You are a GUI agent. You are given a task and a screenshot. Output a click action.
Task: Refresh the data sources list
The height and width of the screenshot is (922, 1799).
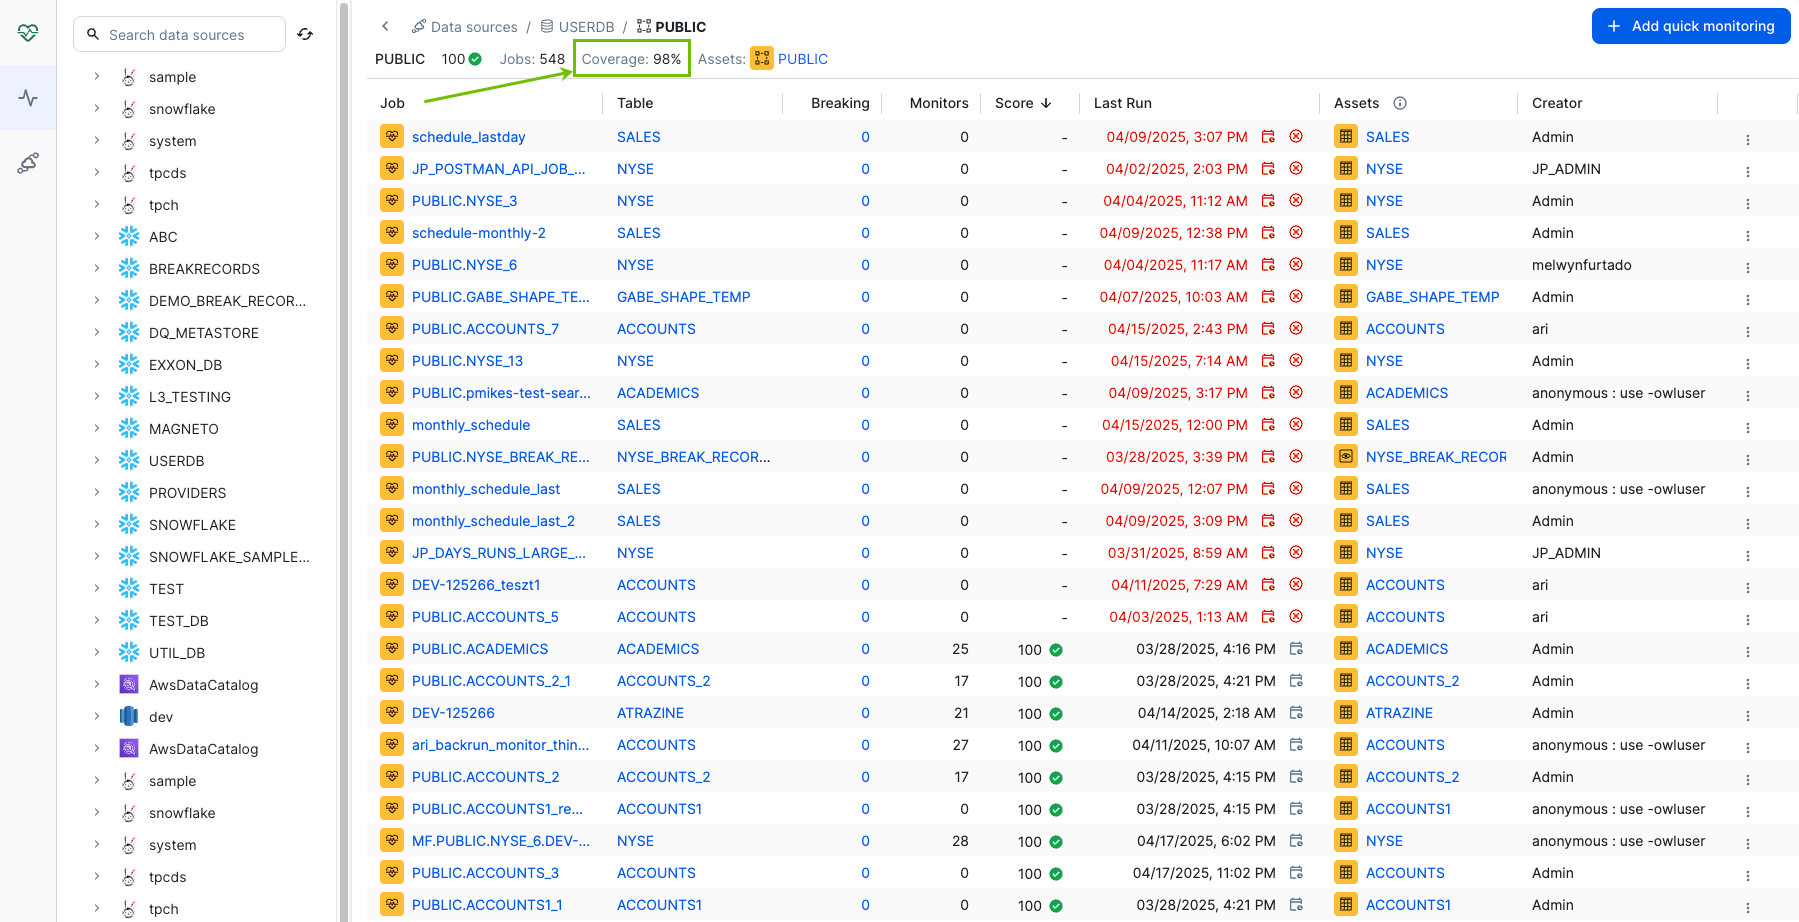(305, 33)
